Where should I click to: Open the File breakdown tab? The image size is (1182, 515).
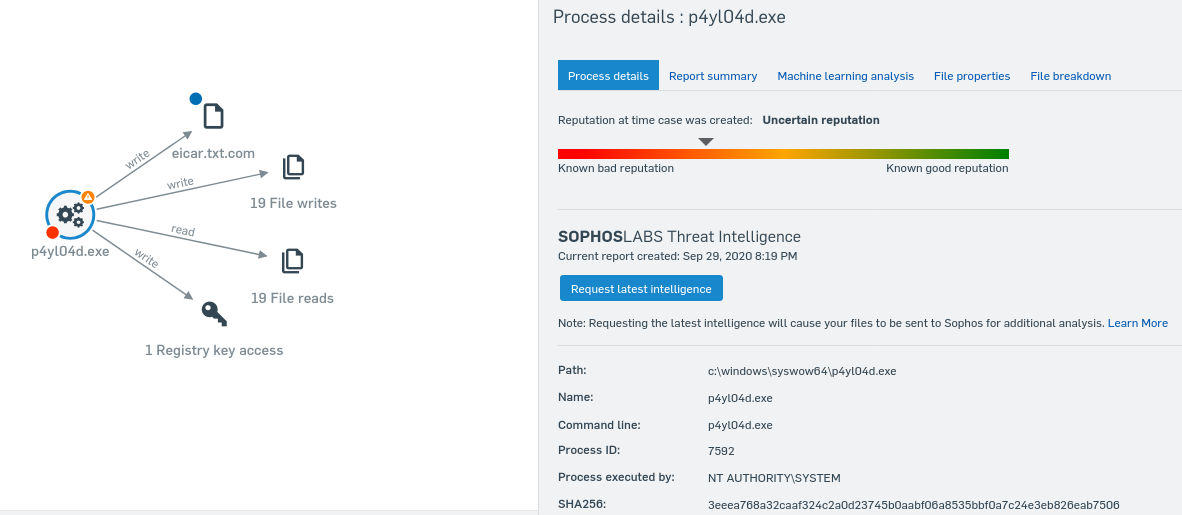[1070, 76]
